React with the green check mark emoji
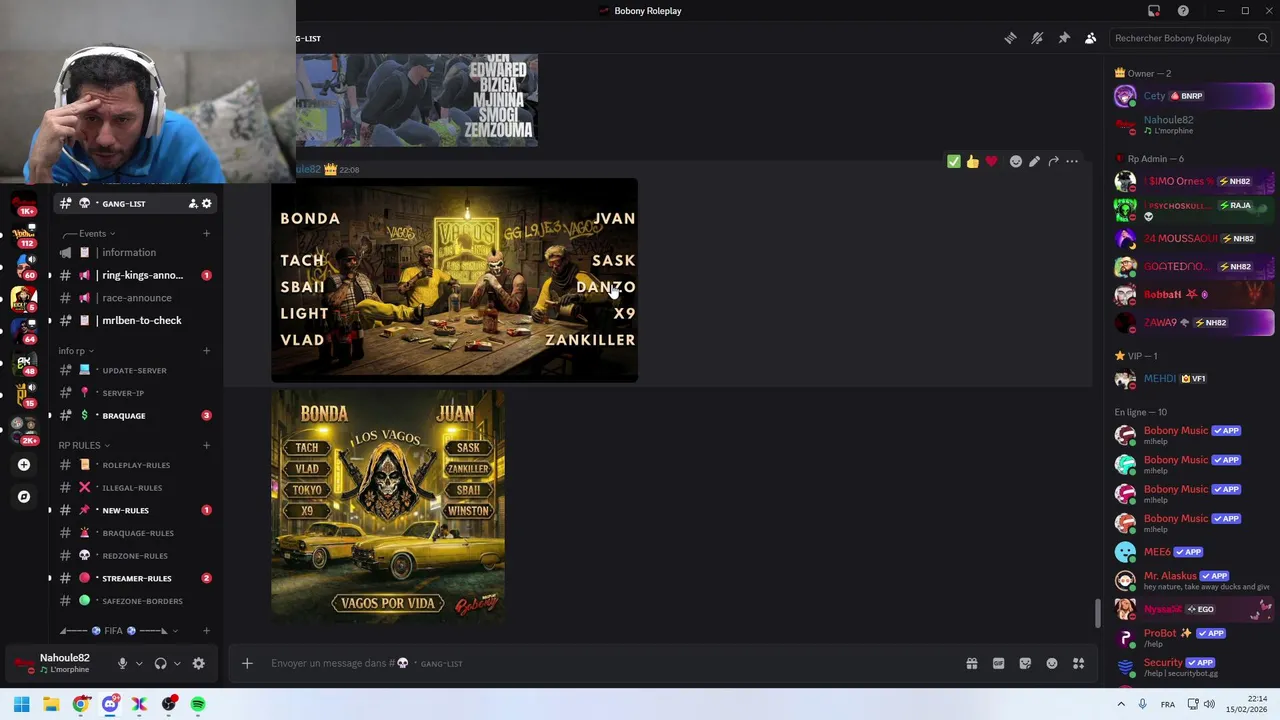The height and width of the screenshot is (720, 1280). point(954,161)
